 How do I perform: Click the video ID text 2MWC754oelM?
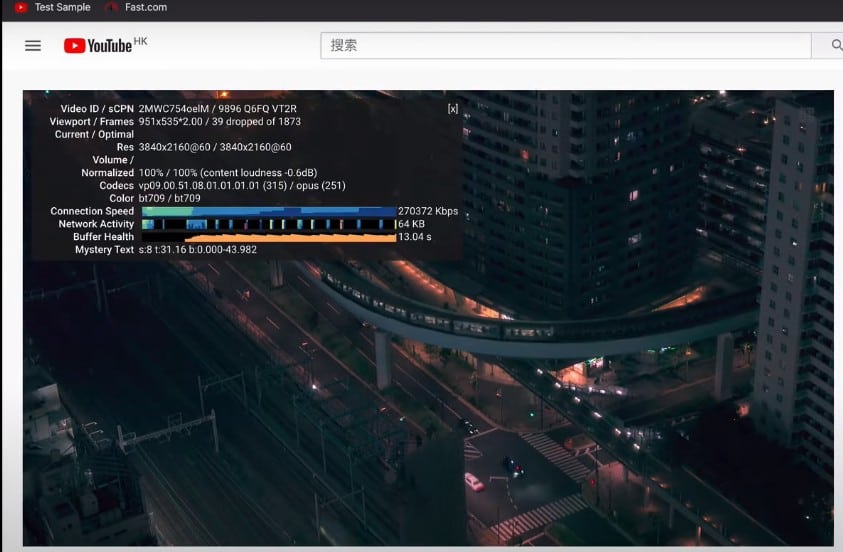(x=174, y=109)
